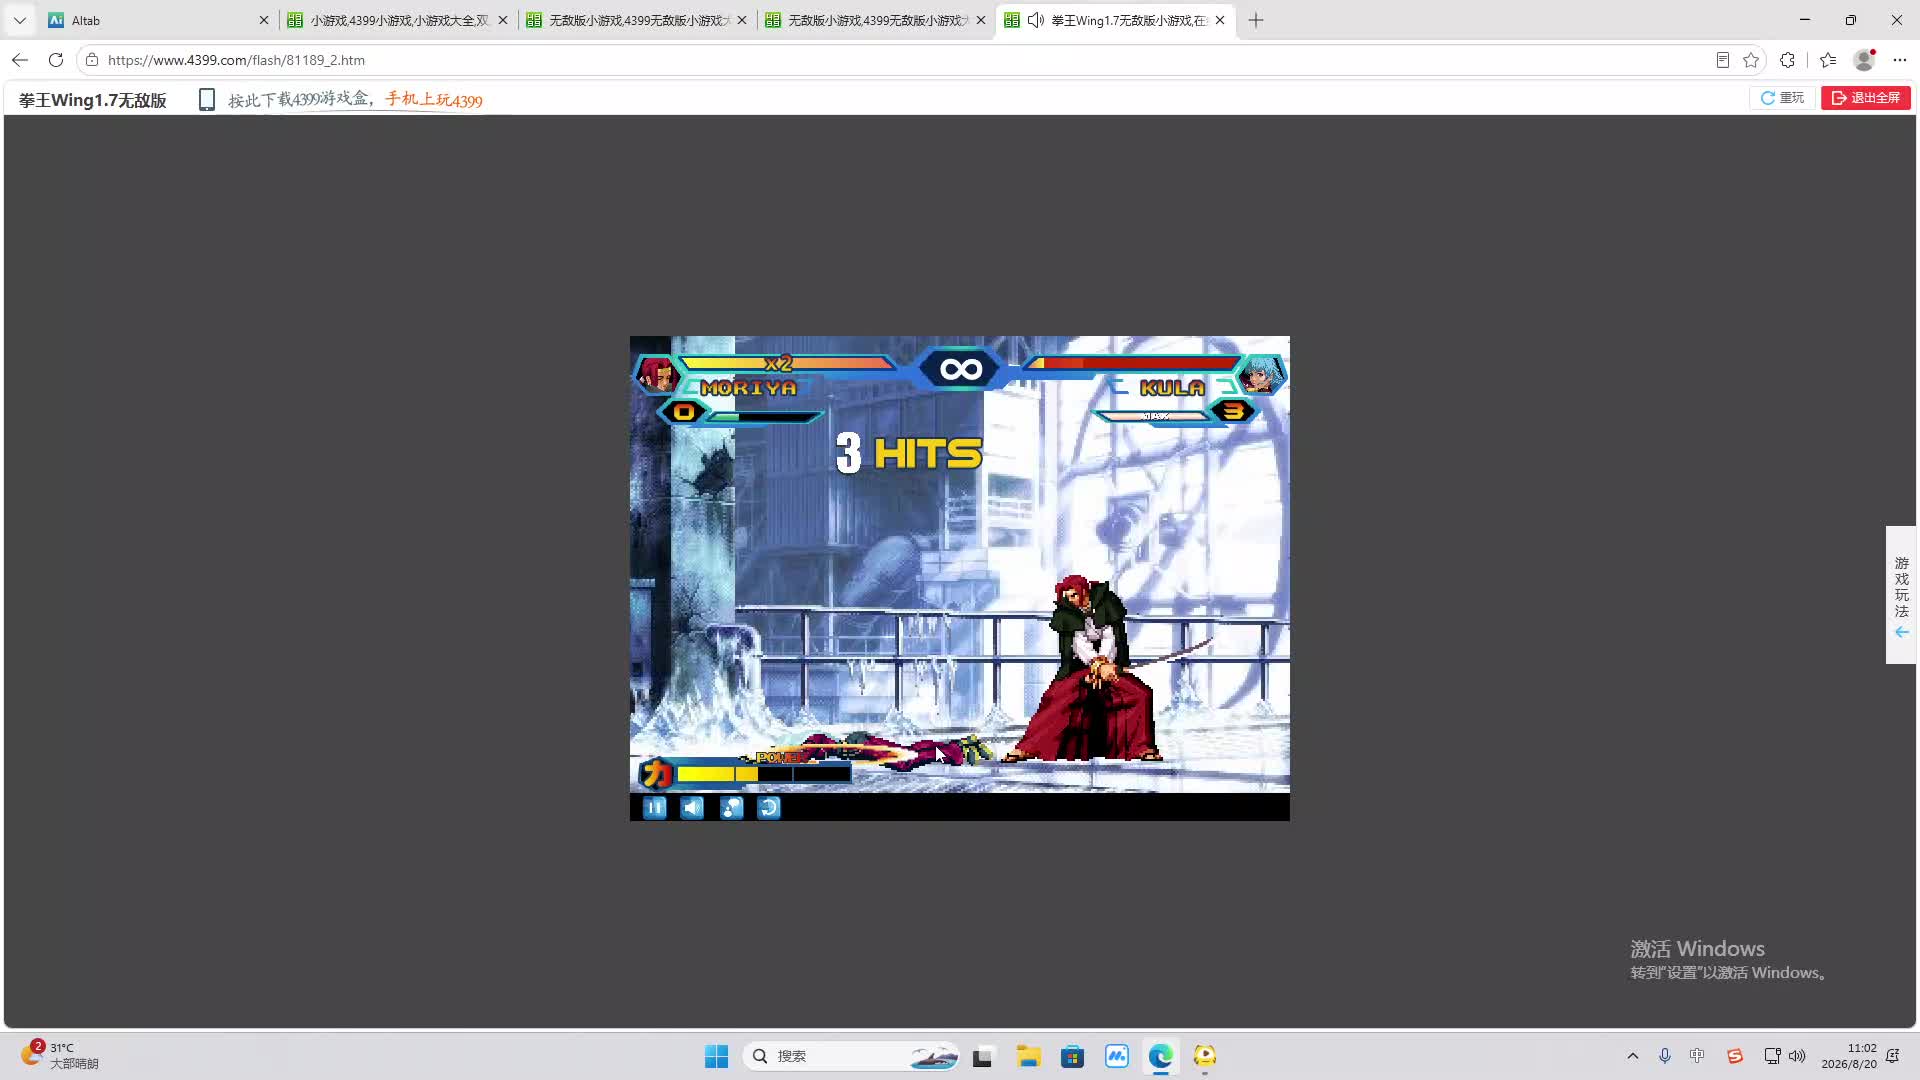Open a new browser tab
The height and width of the screenshot is (1080, 1920).
1256,20
